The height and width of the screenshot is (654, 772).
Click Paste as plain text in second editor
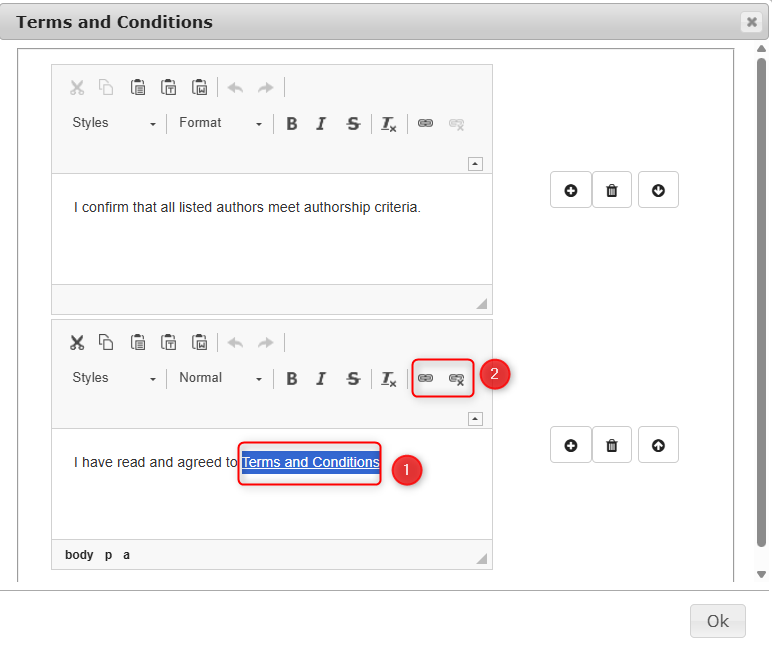(x=169, y=342)
